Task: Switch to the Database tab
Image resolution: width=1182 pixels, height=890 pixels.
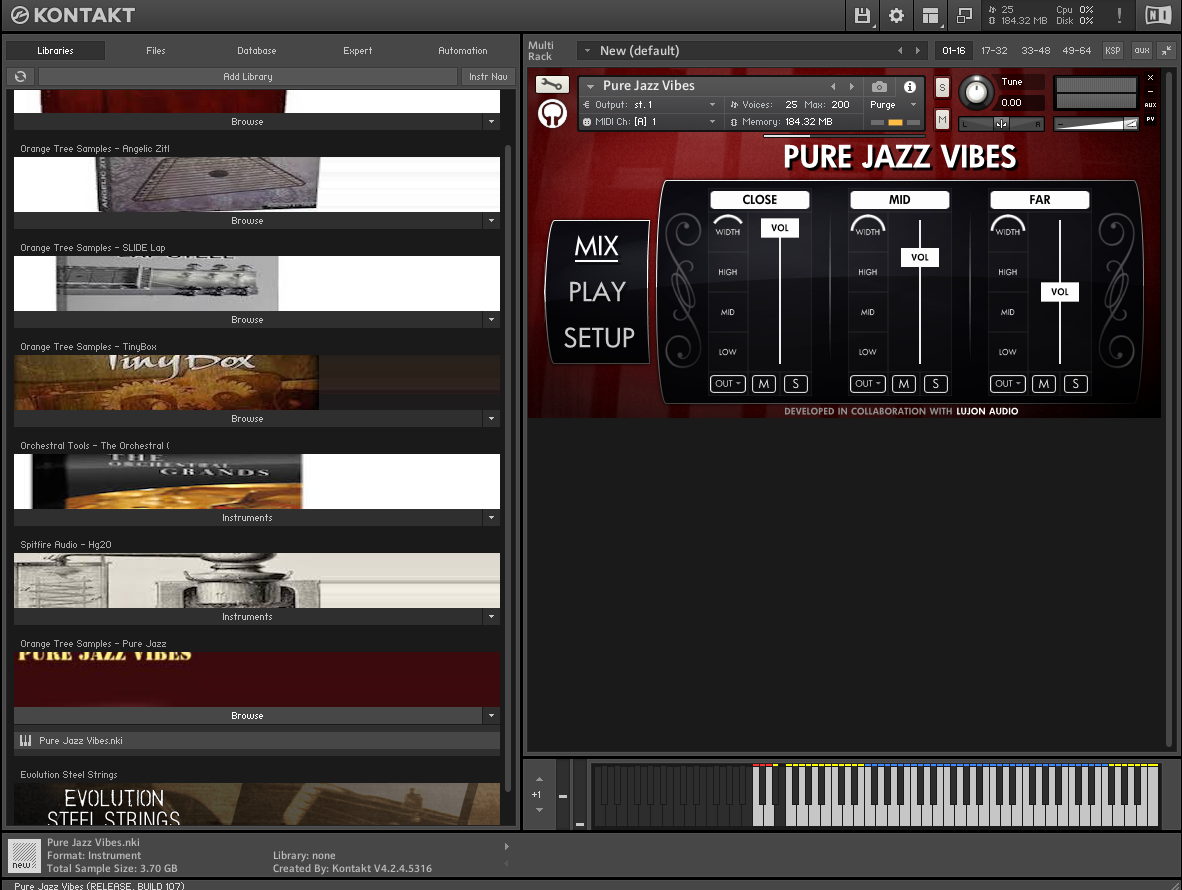Action: point(257,50)
